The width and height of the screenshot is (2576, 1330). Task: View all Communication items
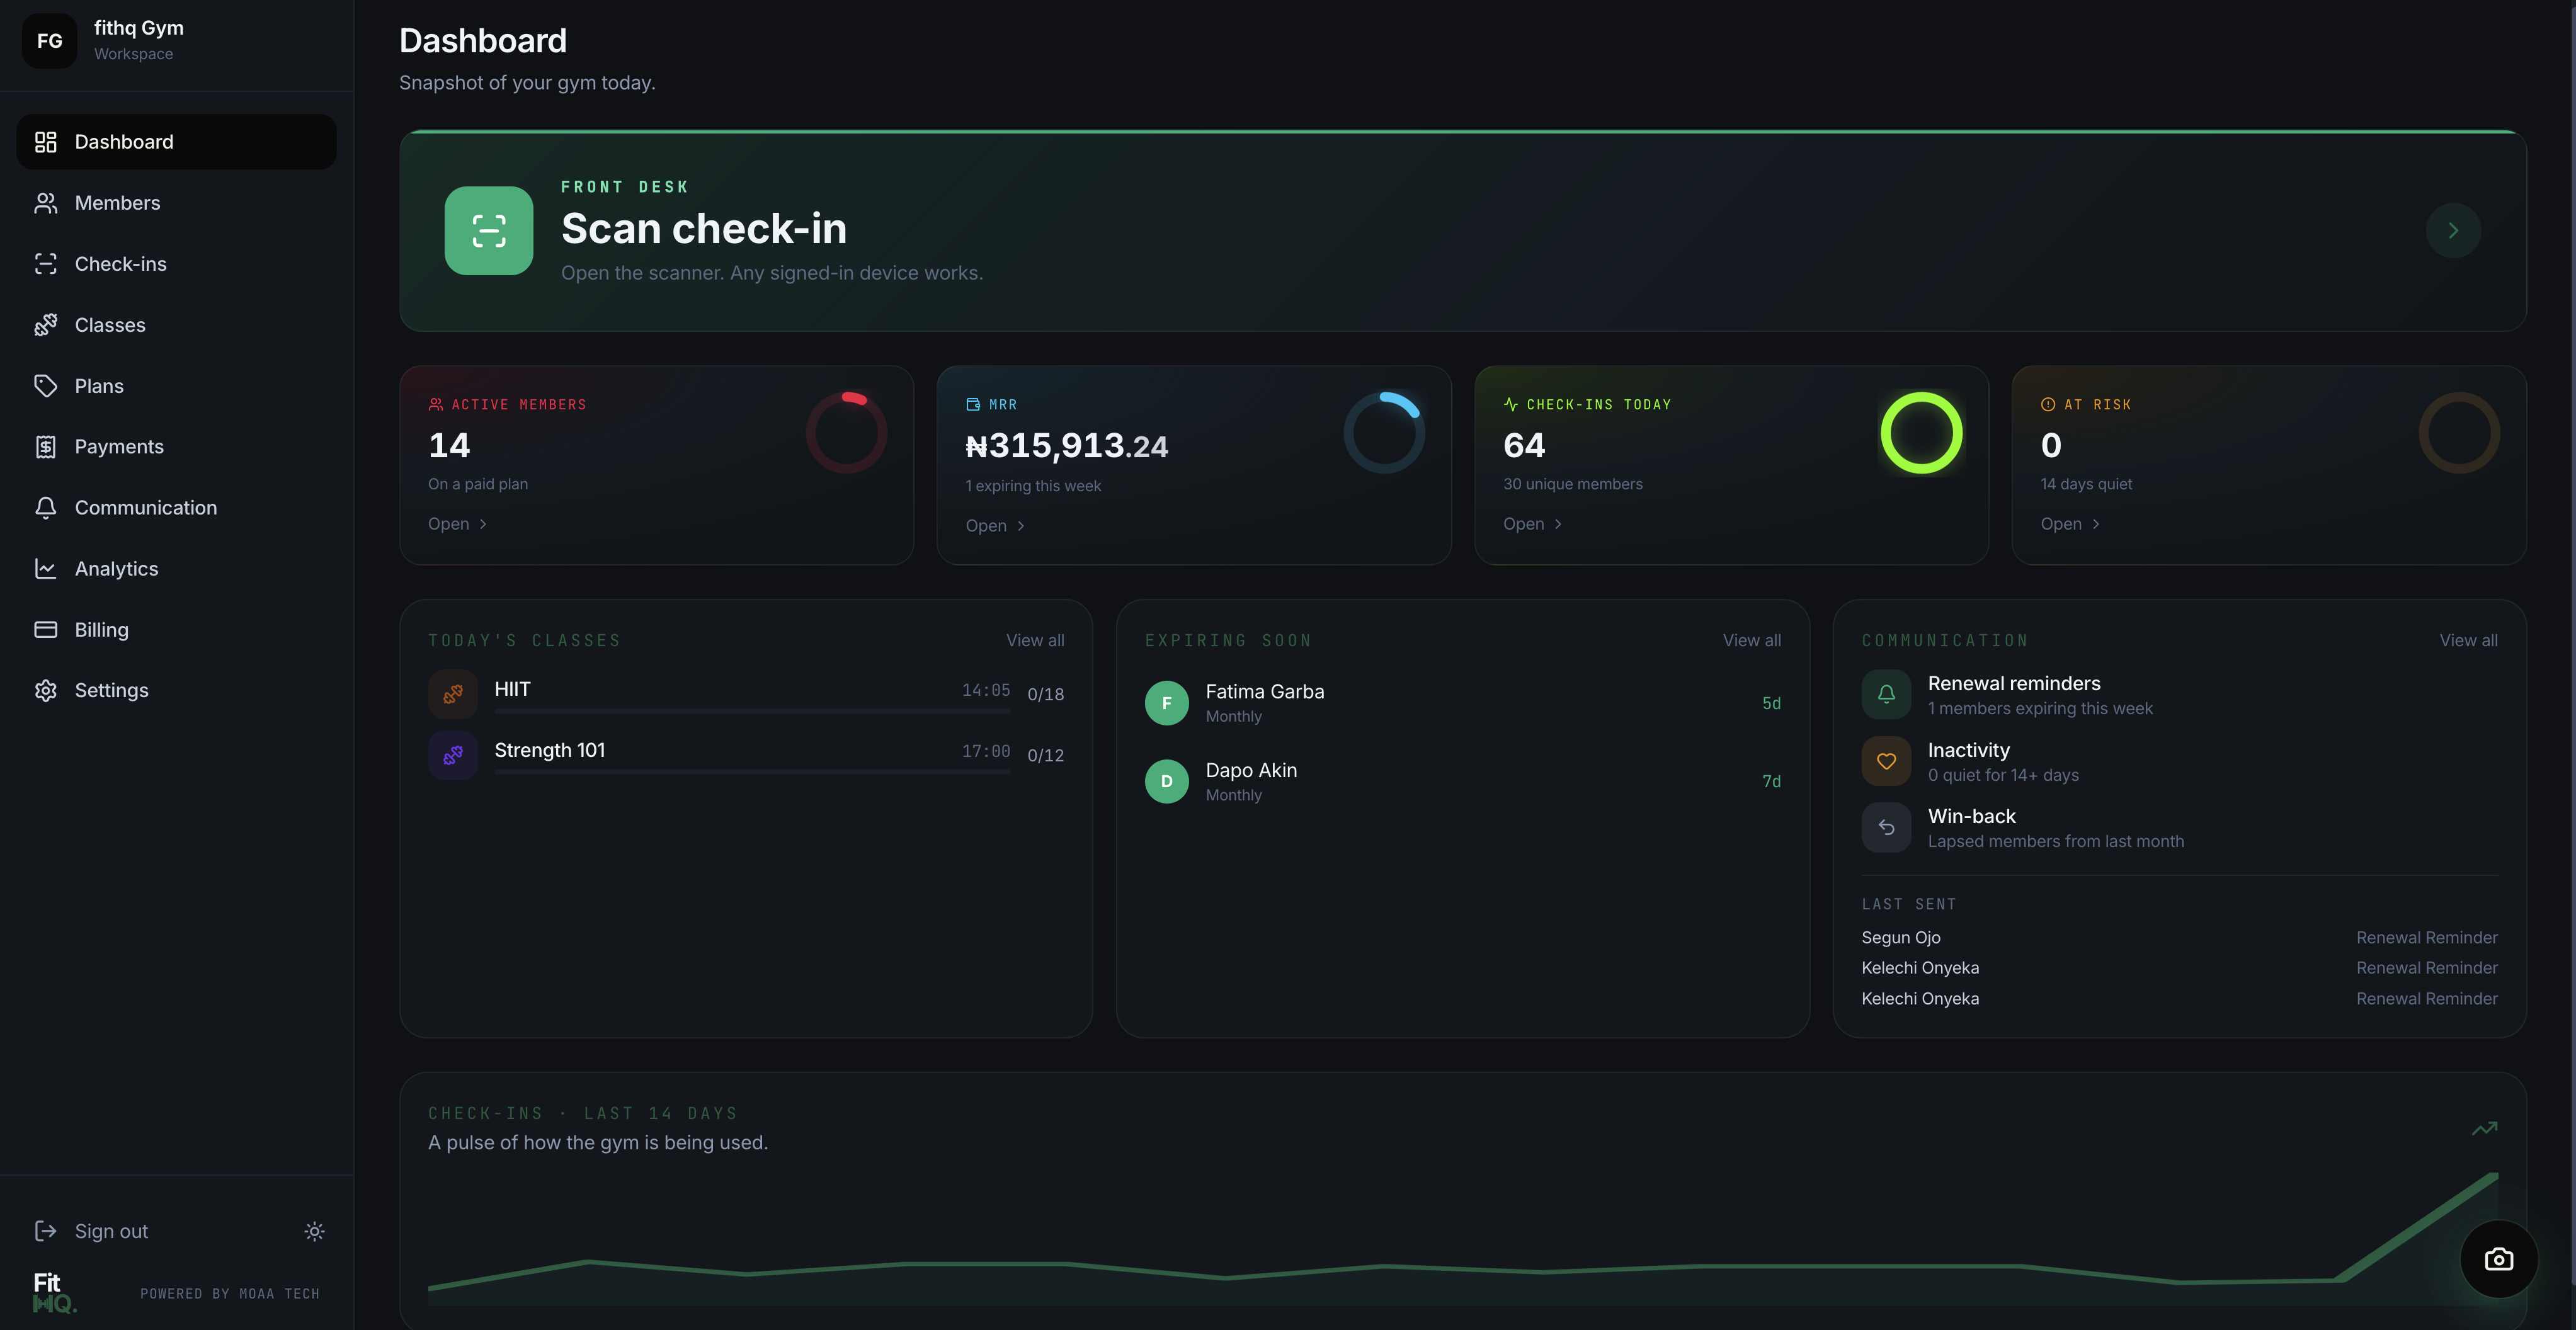tap(2468, 641)
